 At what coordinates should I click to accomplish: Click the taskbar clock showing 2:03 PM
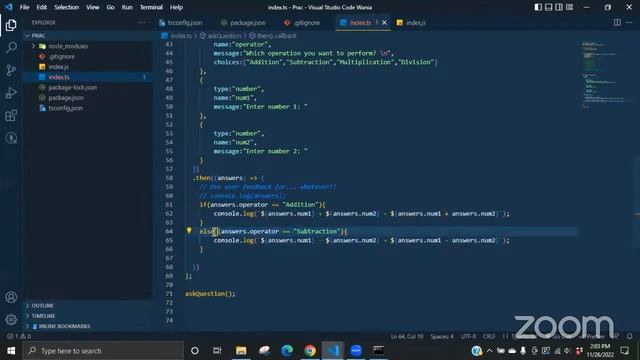coord(600,351)
